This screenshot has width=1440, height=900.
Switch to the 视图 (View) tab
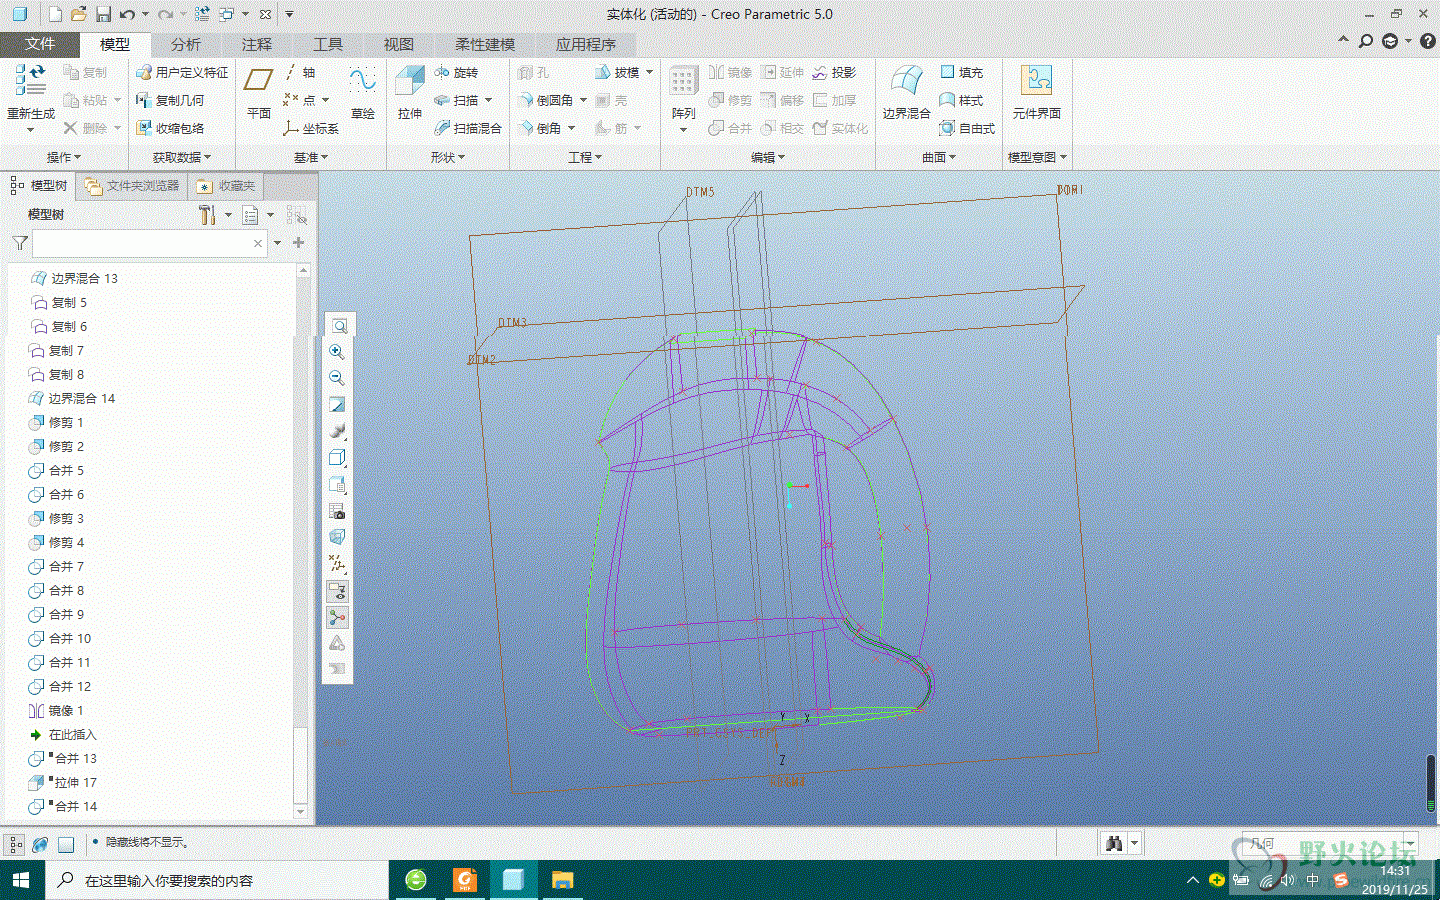pyautogui.click(x=399, y=44)
